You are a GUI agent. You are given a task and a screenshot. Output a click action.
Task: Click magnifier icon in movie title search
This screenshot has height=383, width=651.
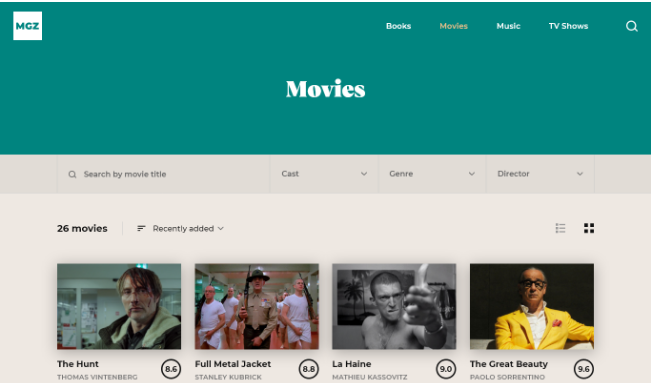click(x=72, y=174)
